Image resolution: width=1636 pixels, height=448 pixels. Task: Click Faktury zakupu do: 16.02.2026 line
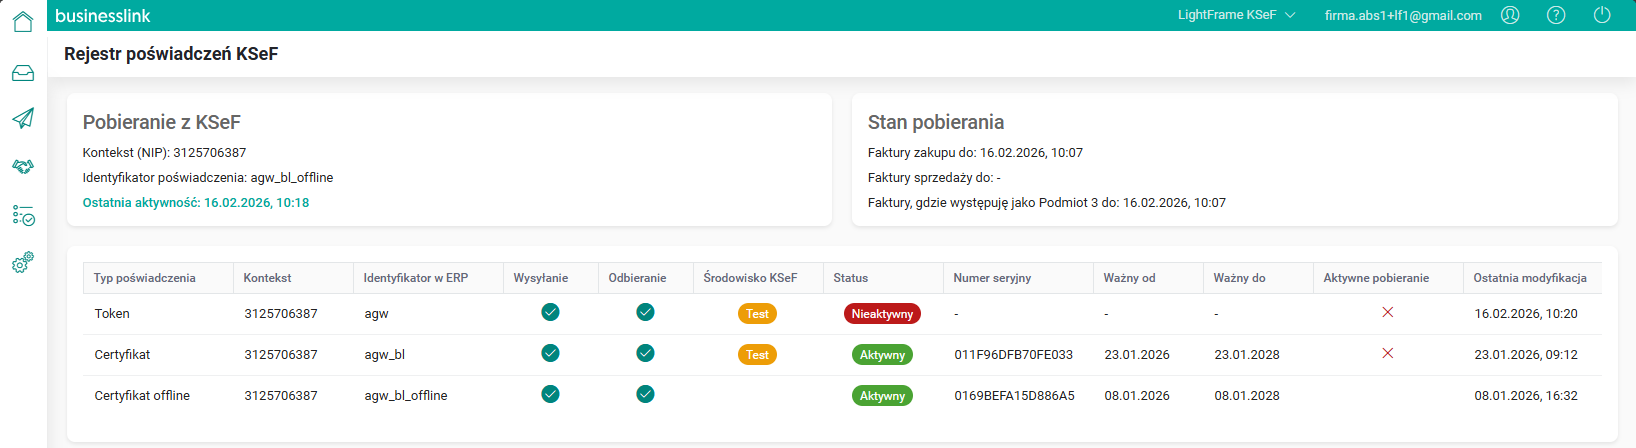tap(975, 153)
